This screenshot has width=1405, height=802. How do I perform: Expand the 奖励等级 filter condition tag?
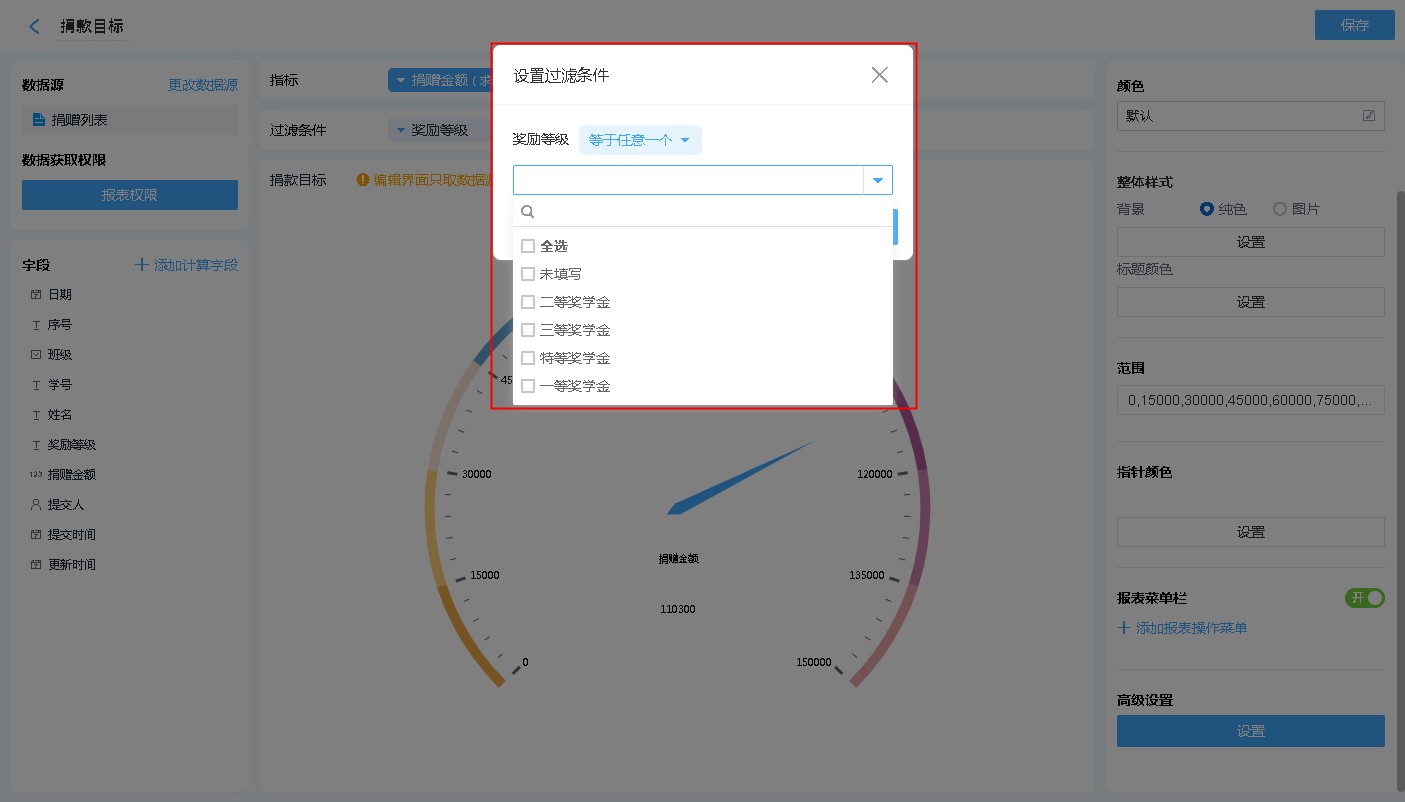click(430, 130)
